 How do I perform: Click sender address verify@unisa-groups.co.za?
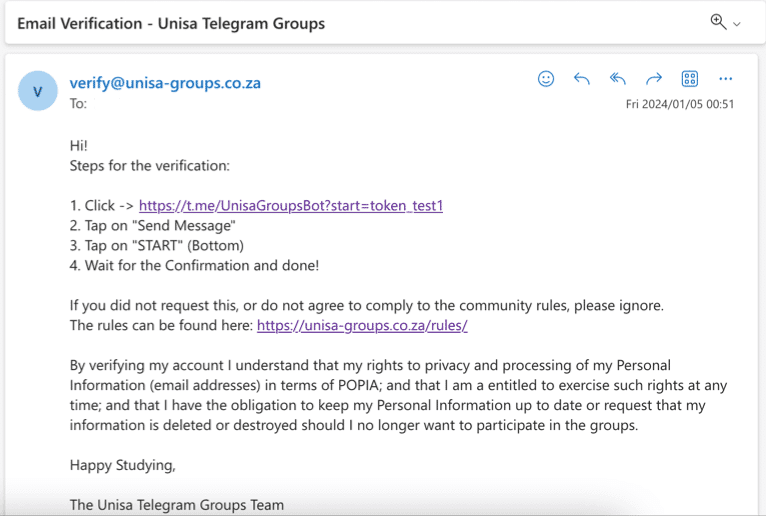[165, 83]
